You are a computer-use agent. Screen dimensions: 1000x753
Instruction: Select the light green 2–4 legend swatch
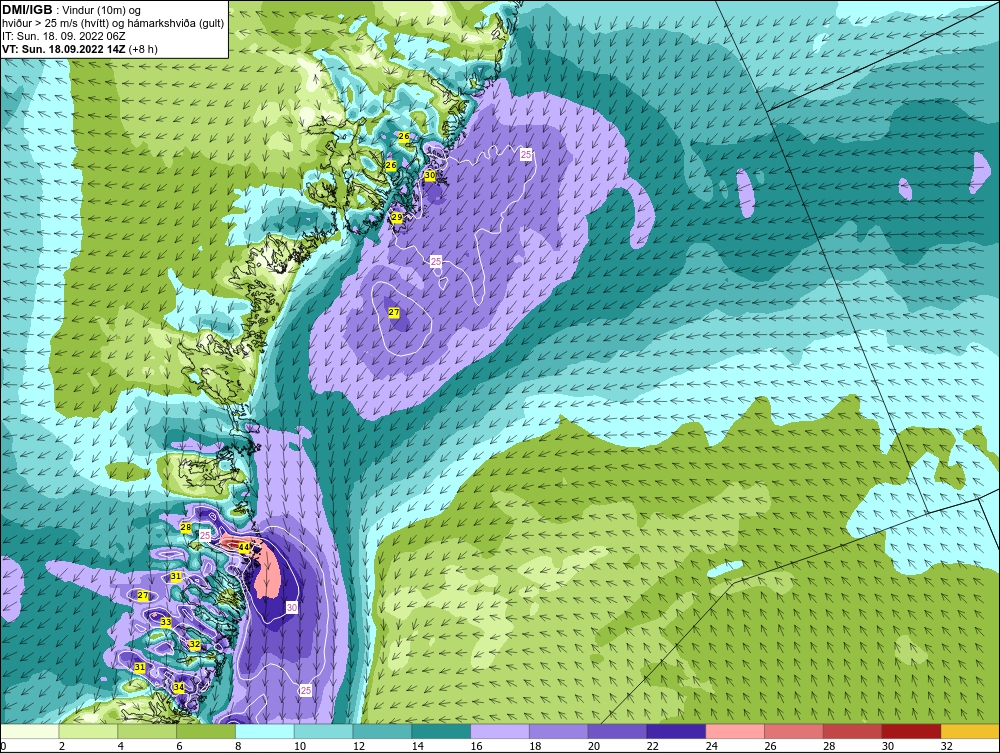point(88,731)
